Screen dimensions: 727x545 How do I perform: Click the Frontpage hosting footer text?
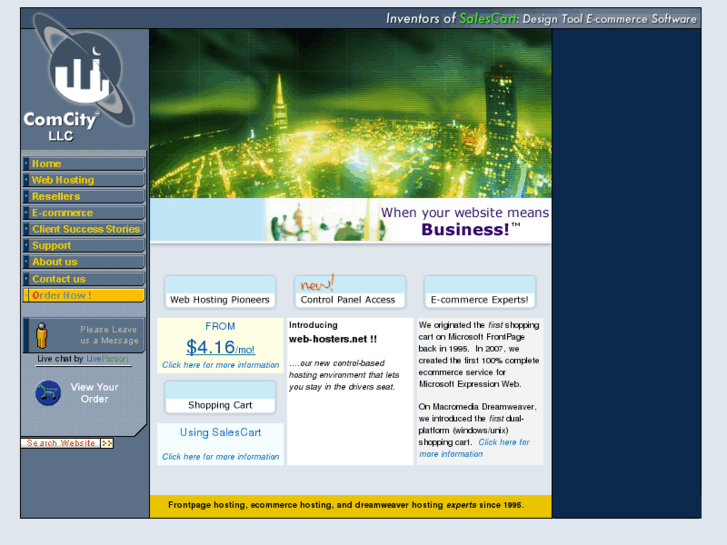pos(346,505)
